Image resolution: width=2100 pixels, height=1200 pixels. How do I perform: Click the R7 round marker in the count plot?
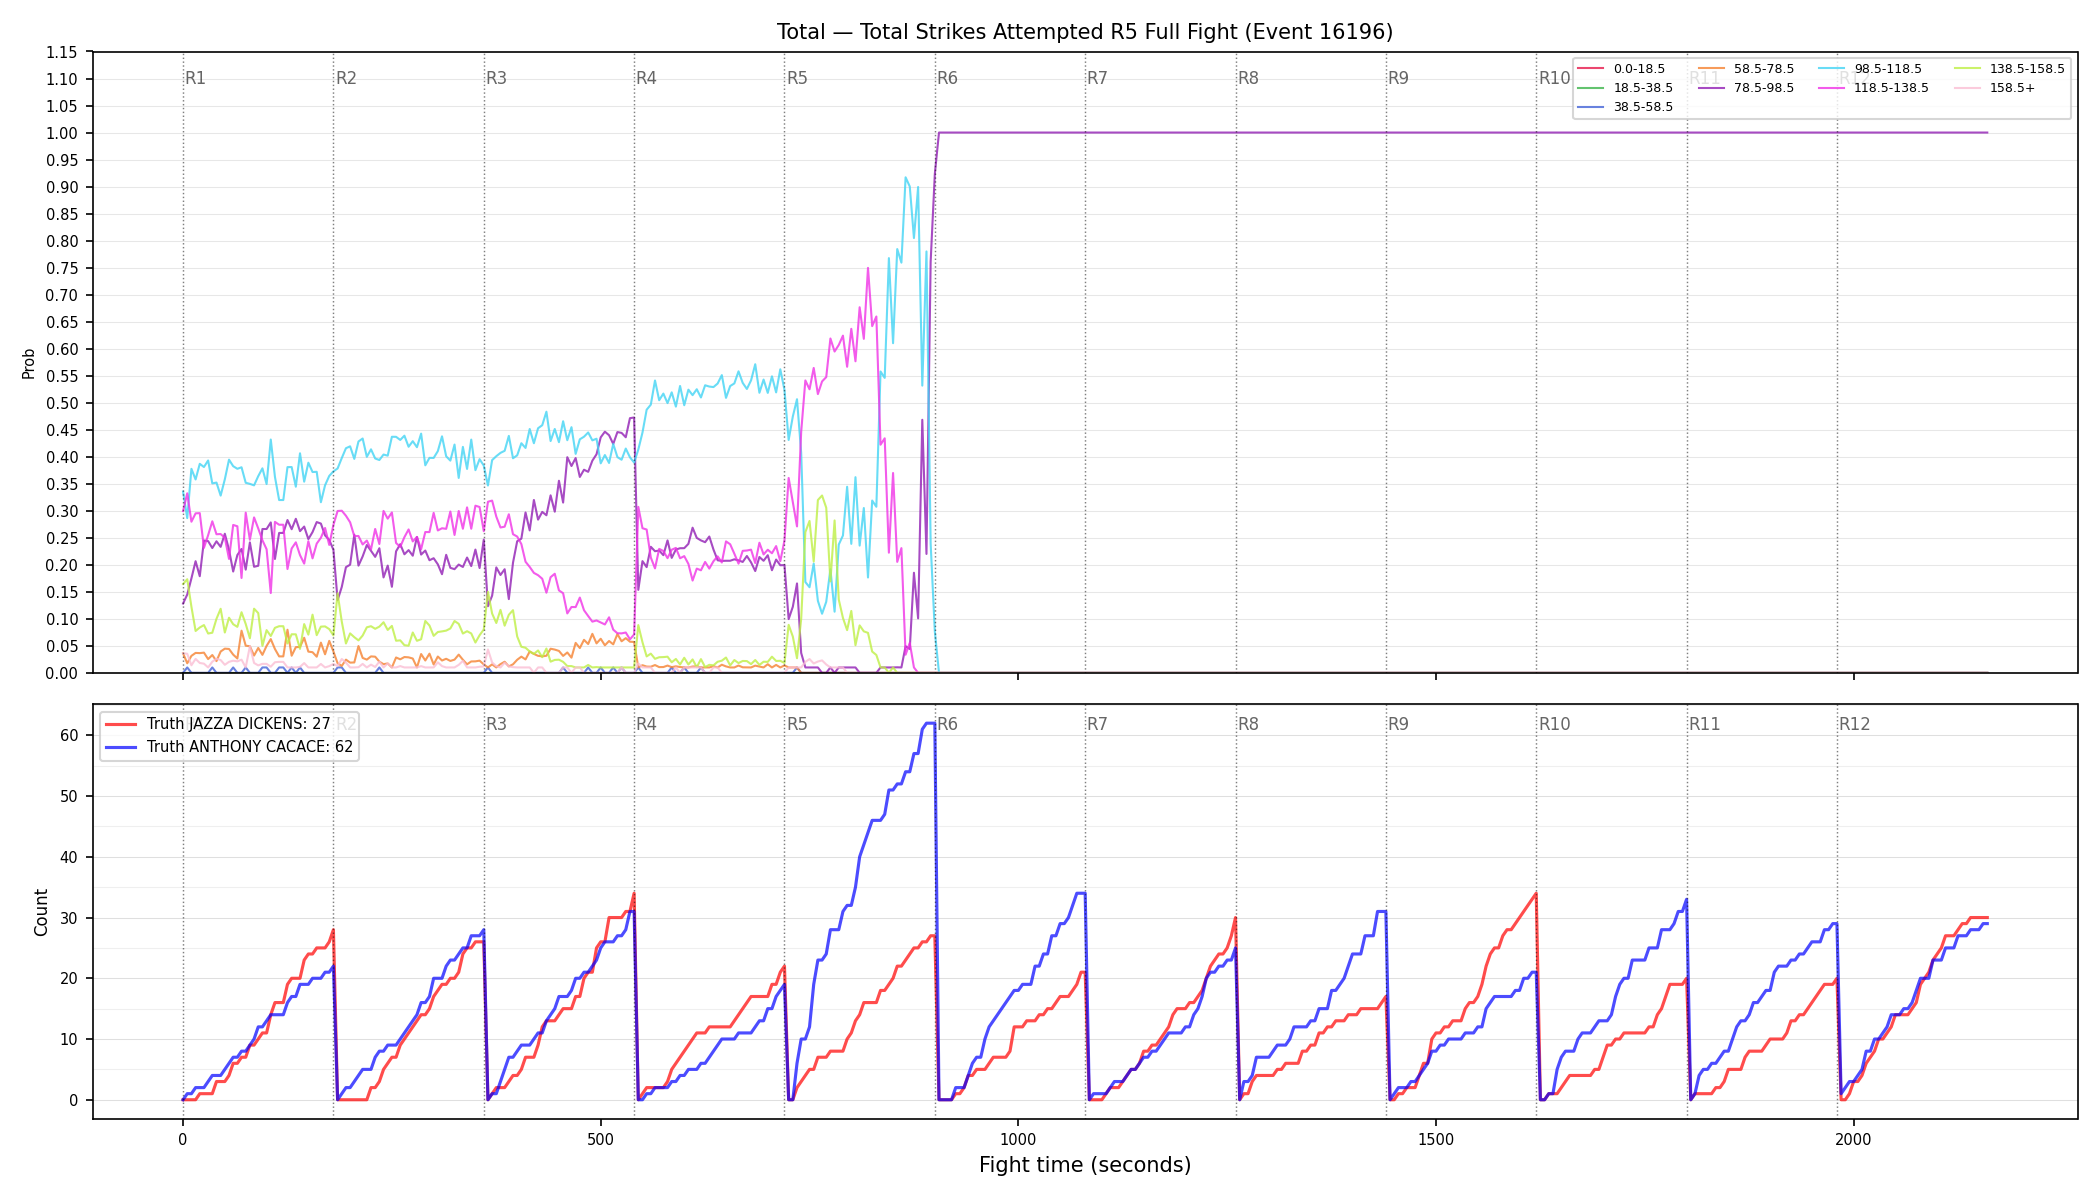tap(1098, 724)
